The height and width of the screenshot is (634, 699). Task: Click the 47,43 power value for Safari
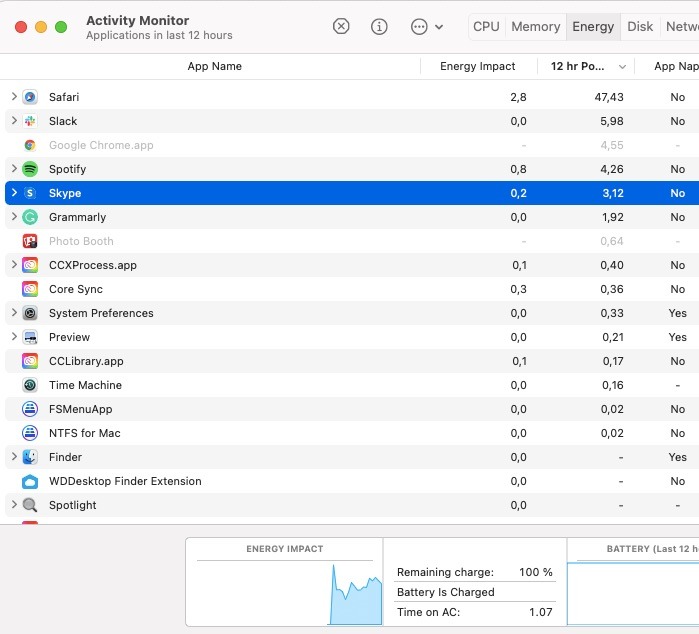coord(609,97)
